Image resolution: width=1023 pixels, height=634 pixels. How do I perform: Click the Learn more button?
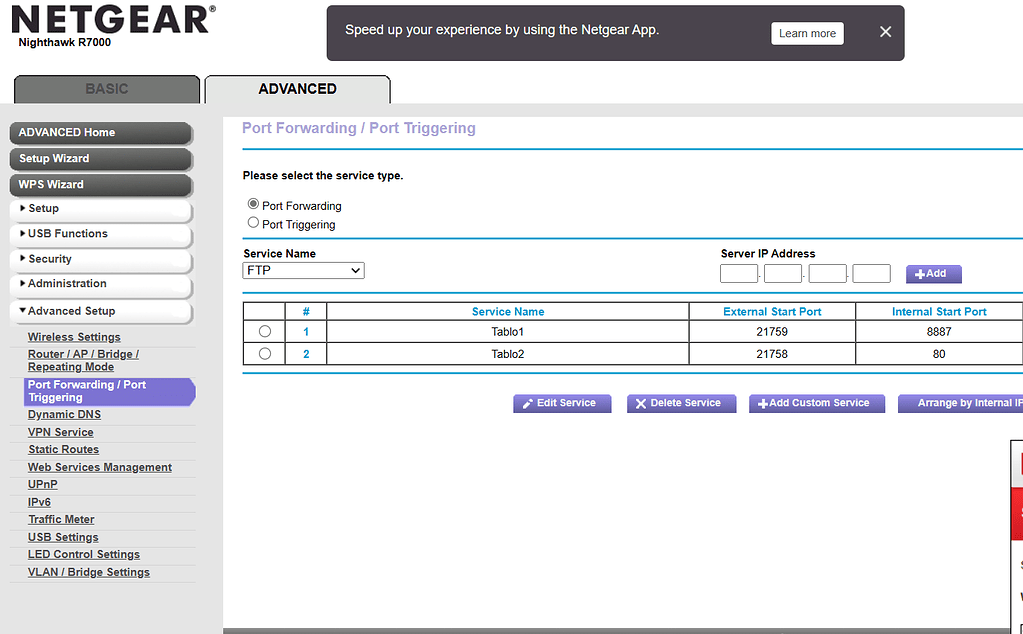click(807, 33)
